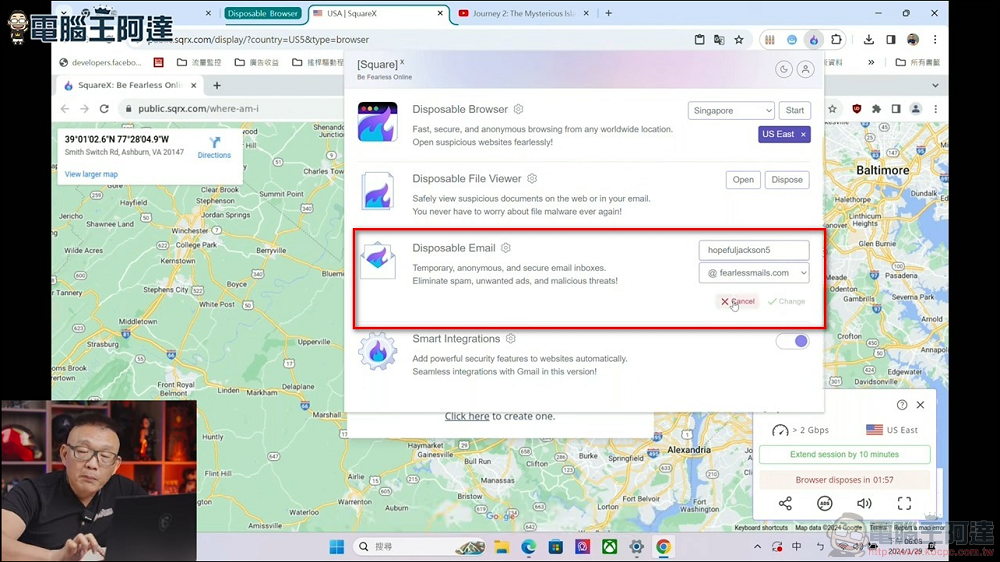Open the Disposable Browser settings gear
Image resolution: width=1000 pixels, height=562 pixels.
pos(518,109)
